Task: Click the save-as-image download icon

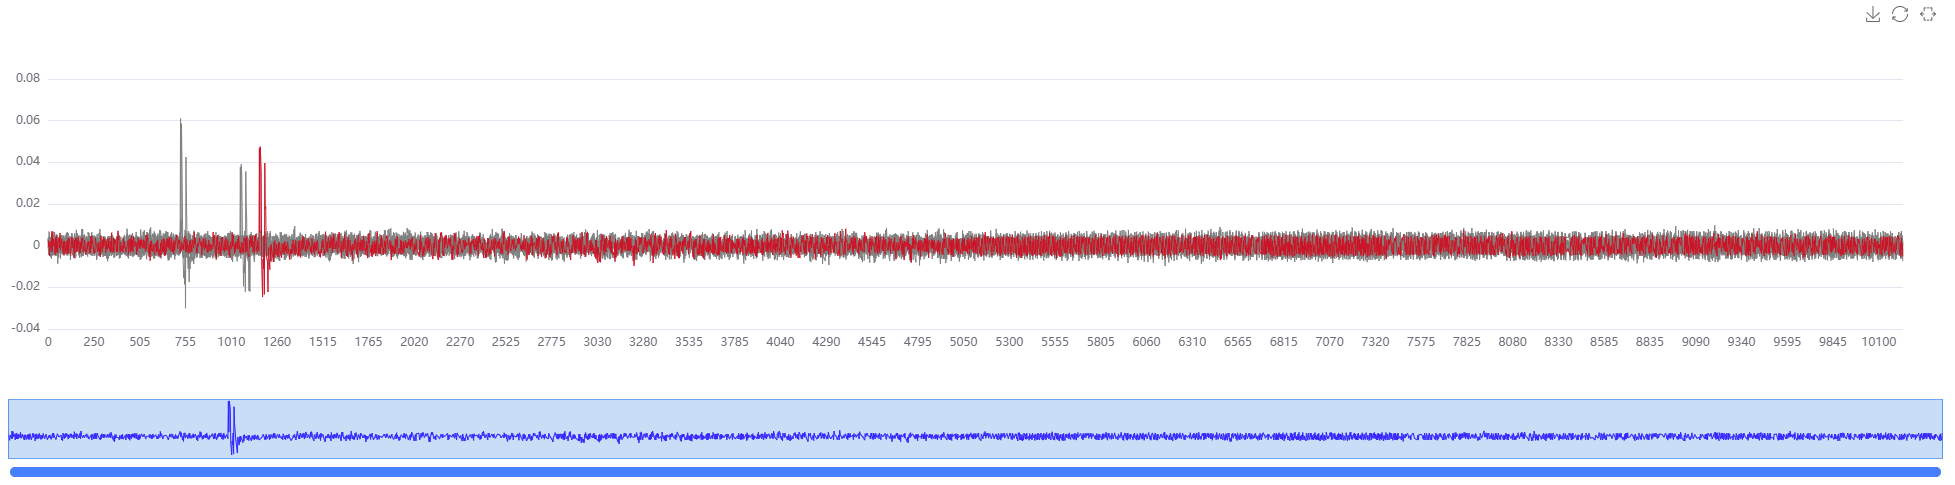Action: tap(1872, 14)
